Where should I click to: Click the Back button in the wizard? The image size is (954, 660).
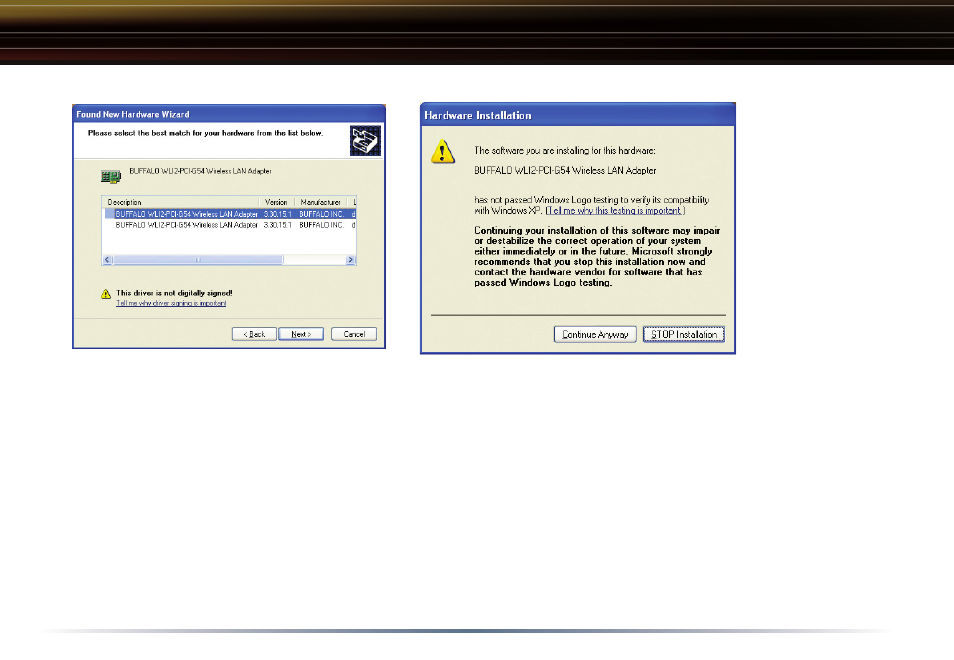(254, 334)
